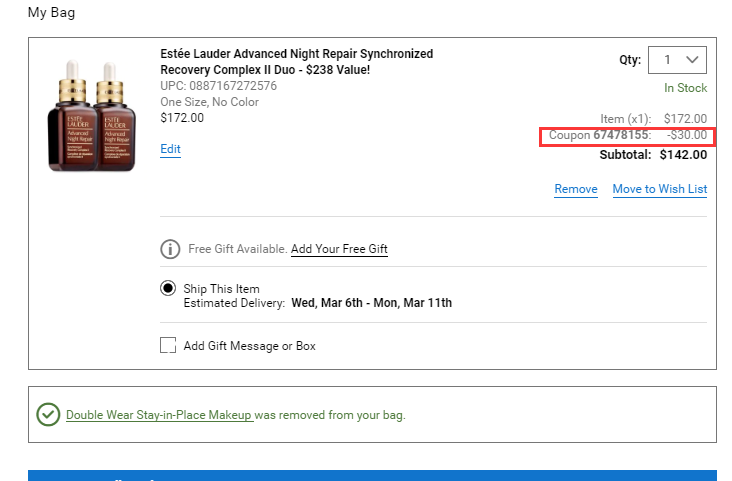732x481 pixels.
Task: Click the UPC: 0887167272576 text
Action: point(218,86)
